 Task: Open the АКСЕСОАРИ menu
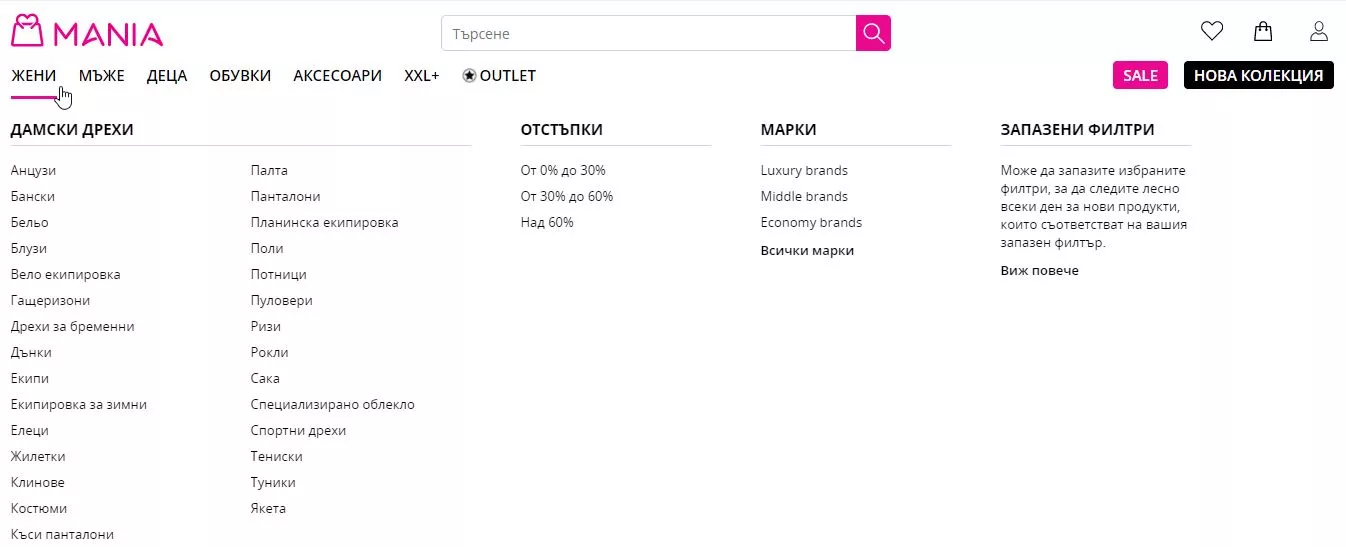[337, 76]
